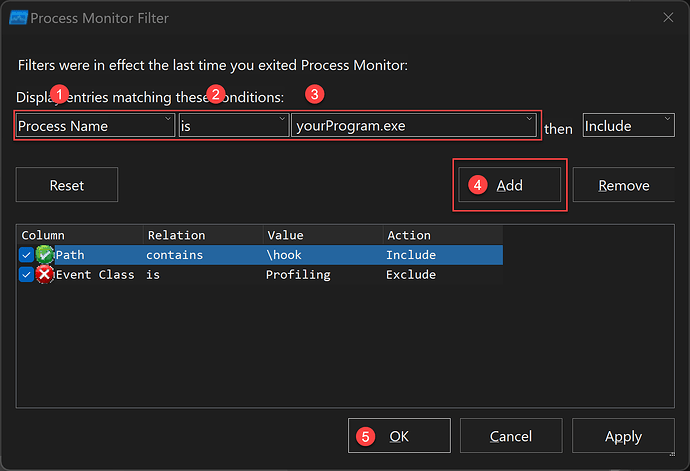Click the 'Profiling' value cell
This screenshot has height=471, width=690.
(x=298, y=275)
